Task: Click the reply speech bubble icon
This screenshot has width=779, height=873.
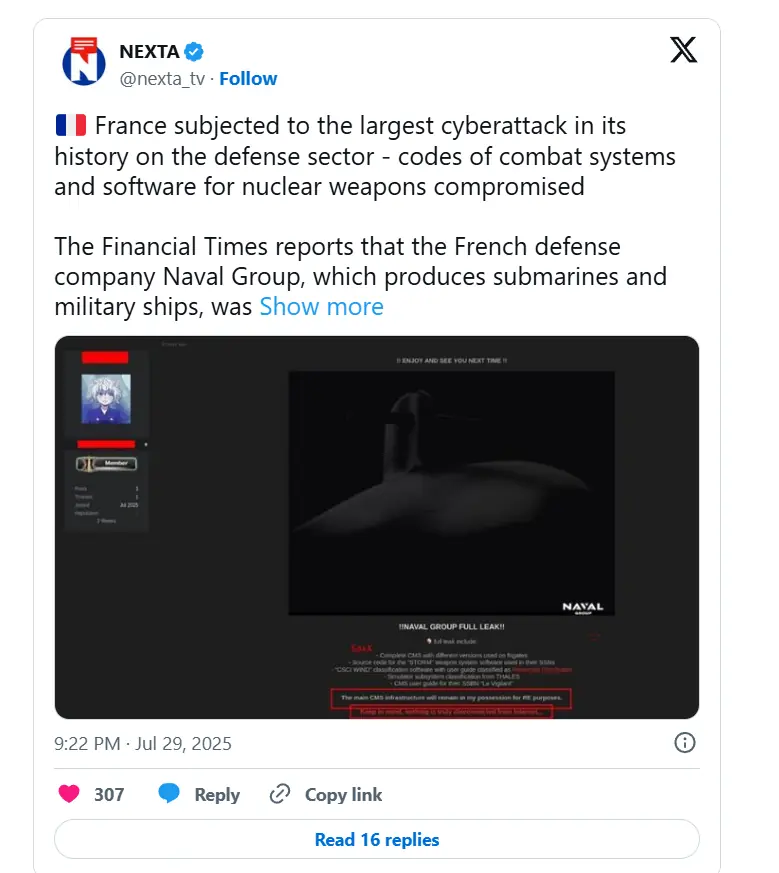Action: click(x=169, y=793)
